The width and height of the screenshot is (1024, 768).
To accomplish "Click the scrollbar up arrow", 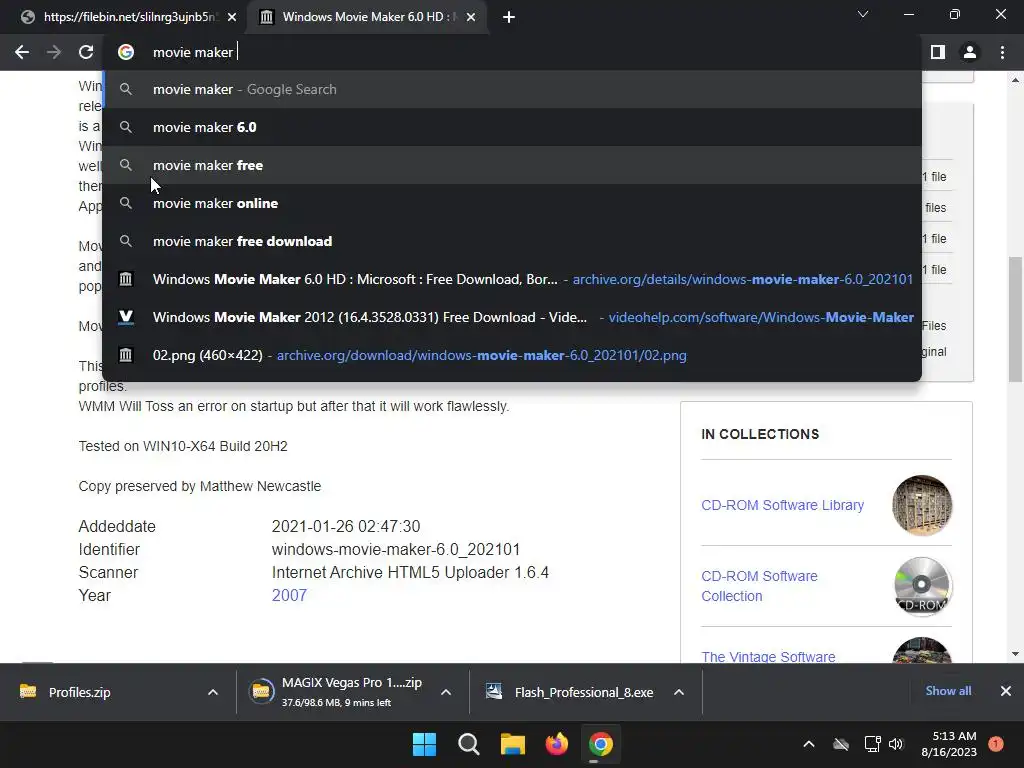I will tap(1015, 80).
